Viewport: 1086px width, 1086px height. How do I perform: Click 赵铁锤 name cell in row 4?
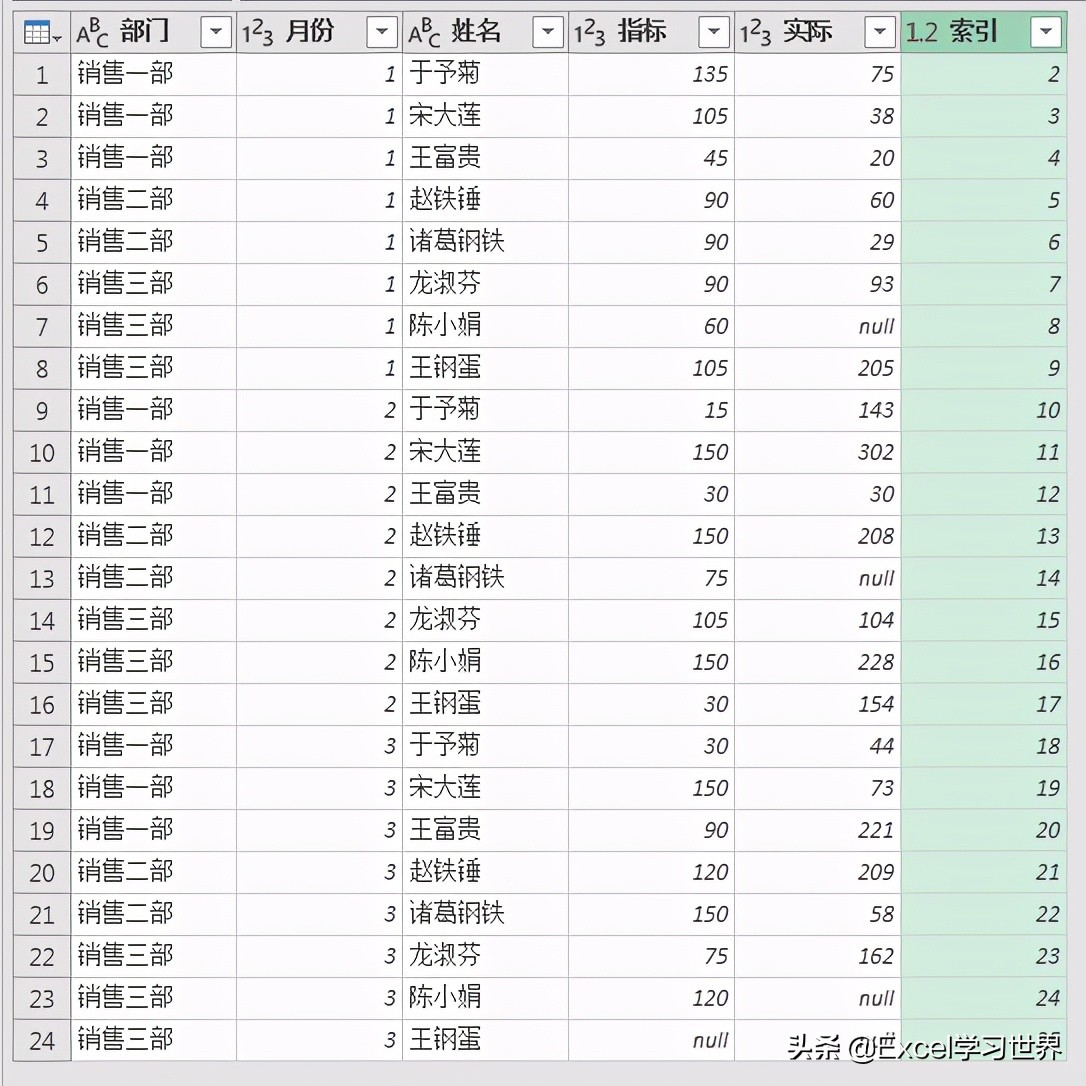[x=486, y=201]
